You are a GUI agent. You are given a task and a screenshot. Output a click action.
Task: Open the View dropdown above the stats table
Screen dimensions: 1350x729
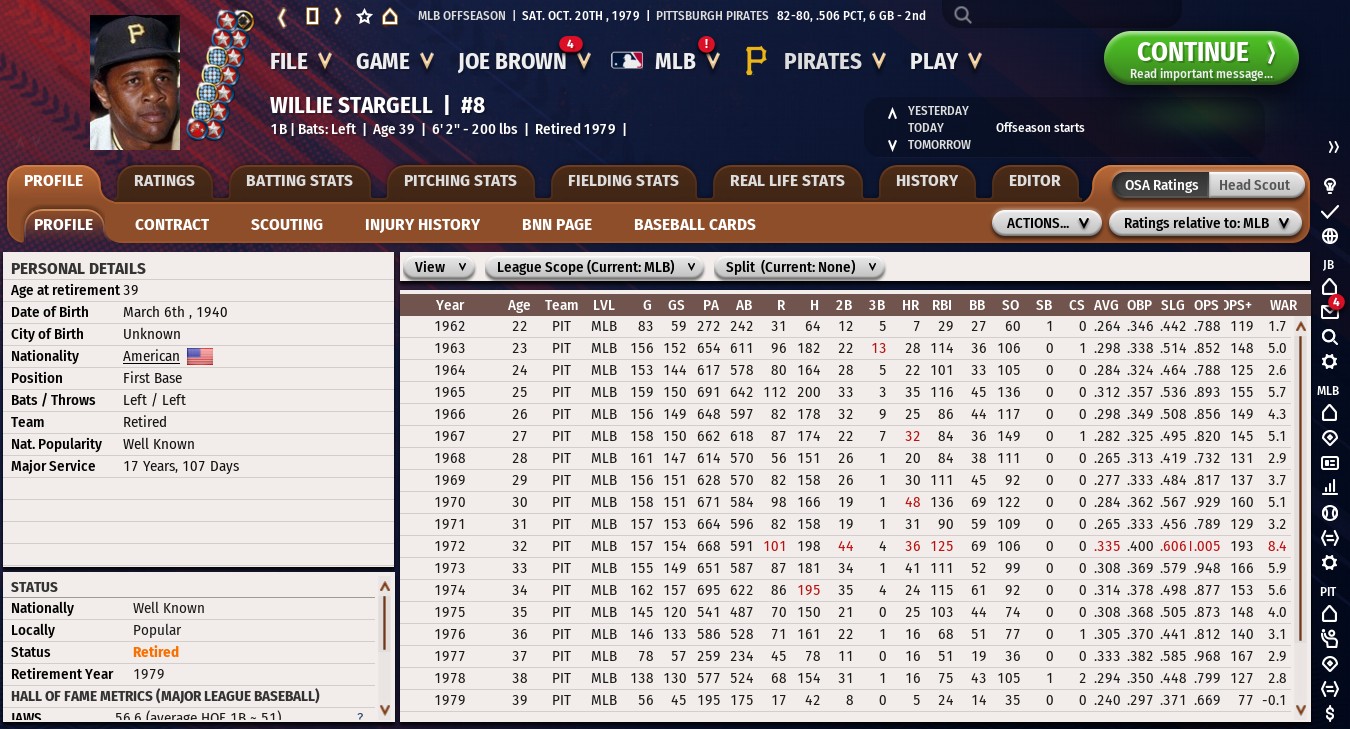pos(438,267)
